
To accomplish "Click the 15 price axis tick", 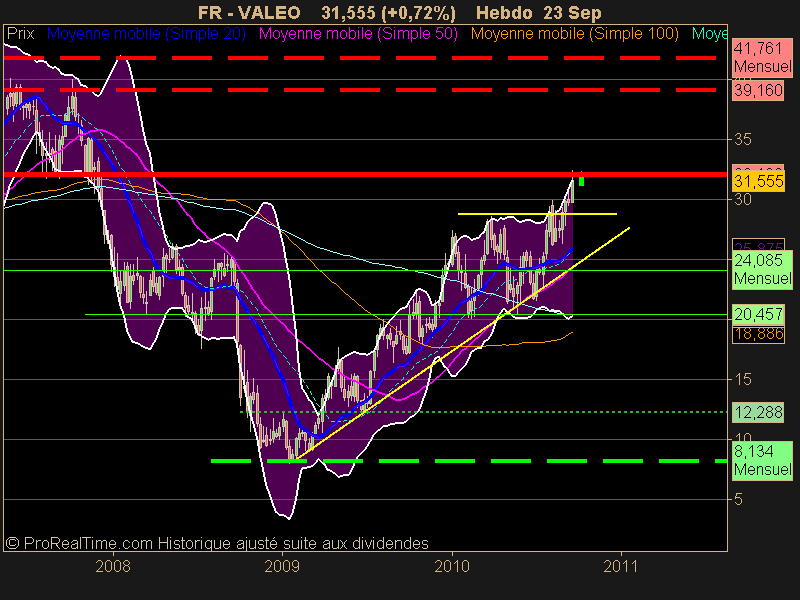I will [742, 379].
